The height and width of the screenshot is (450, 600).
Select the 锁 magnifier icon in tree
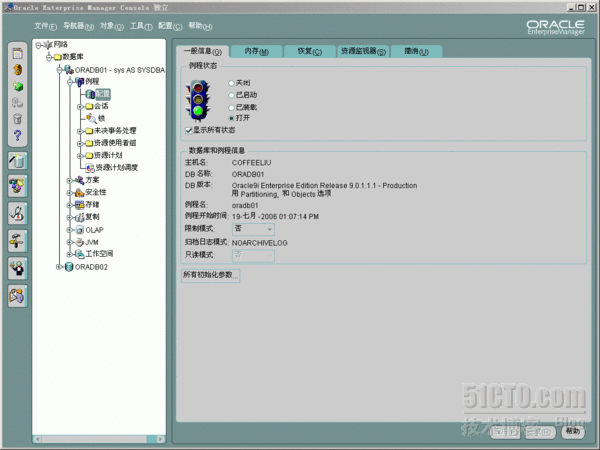(x=91, y=118)
